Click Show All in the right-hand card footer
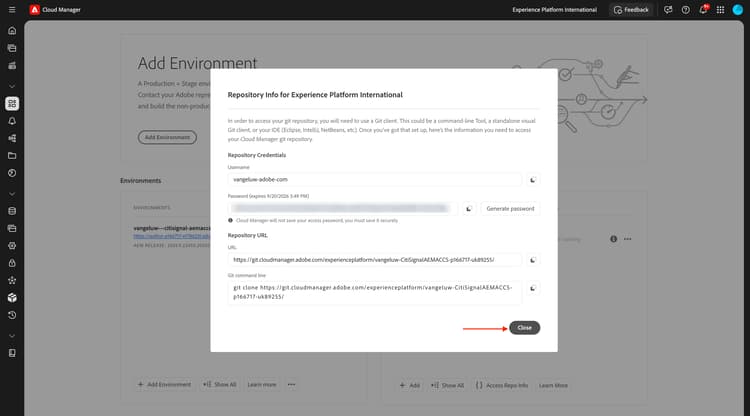This screenshot has height=416, width=750. pos(447,385)
